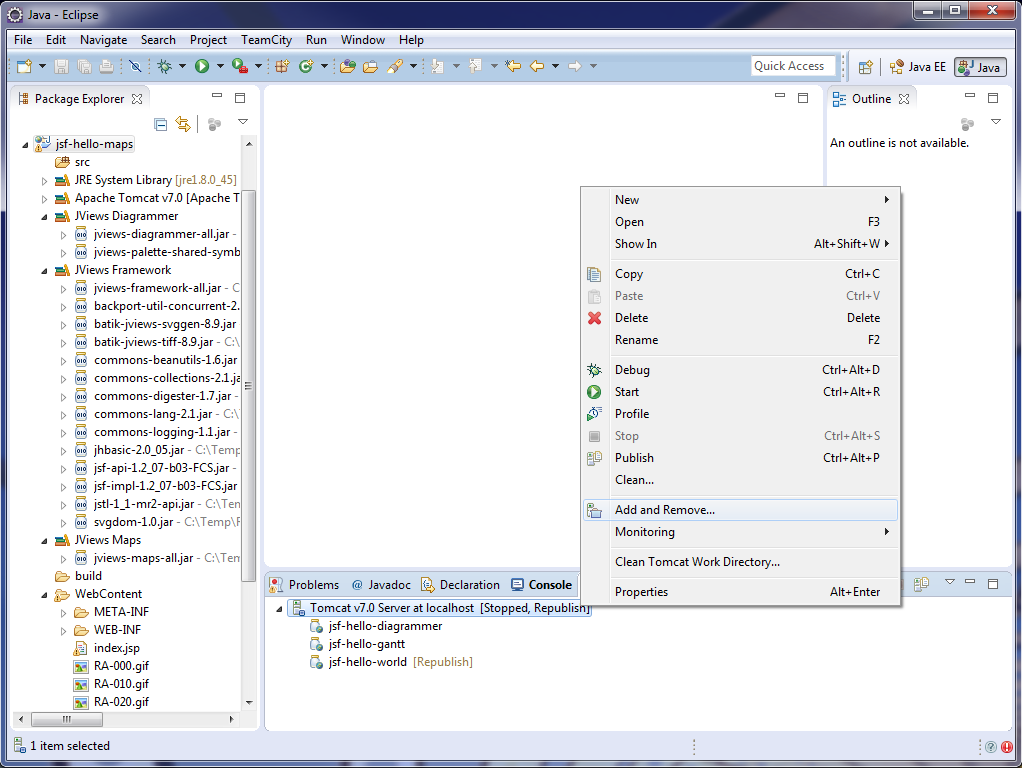Collapse the JViews Framework library node
Viewport: 1022px width, 768px height.
click(x=45, y=271)
